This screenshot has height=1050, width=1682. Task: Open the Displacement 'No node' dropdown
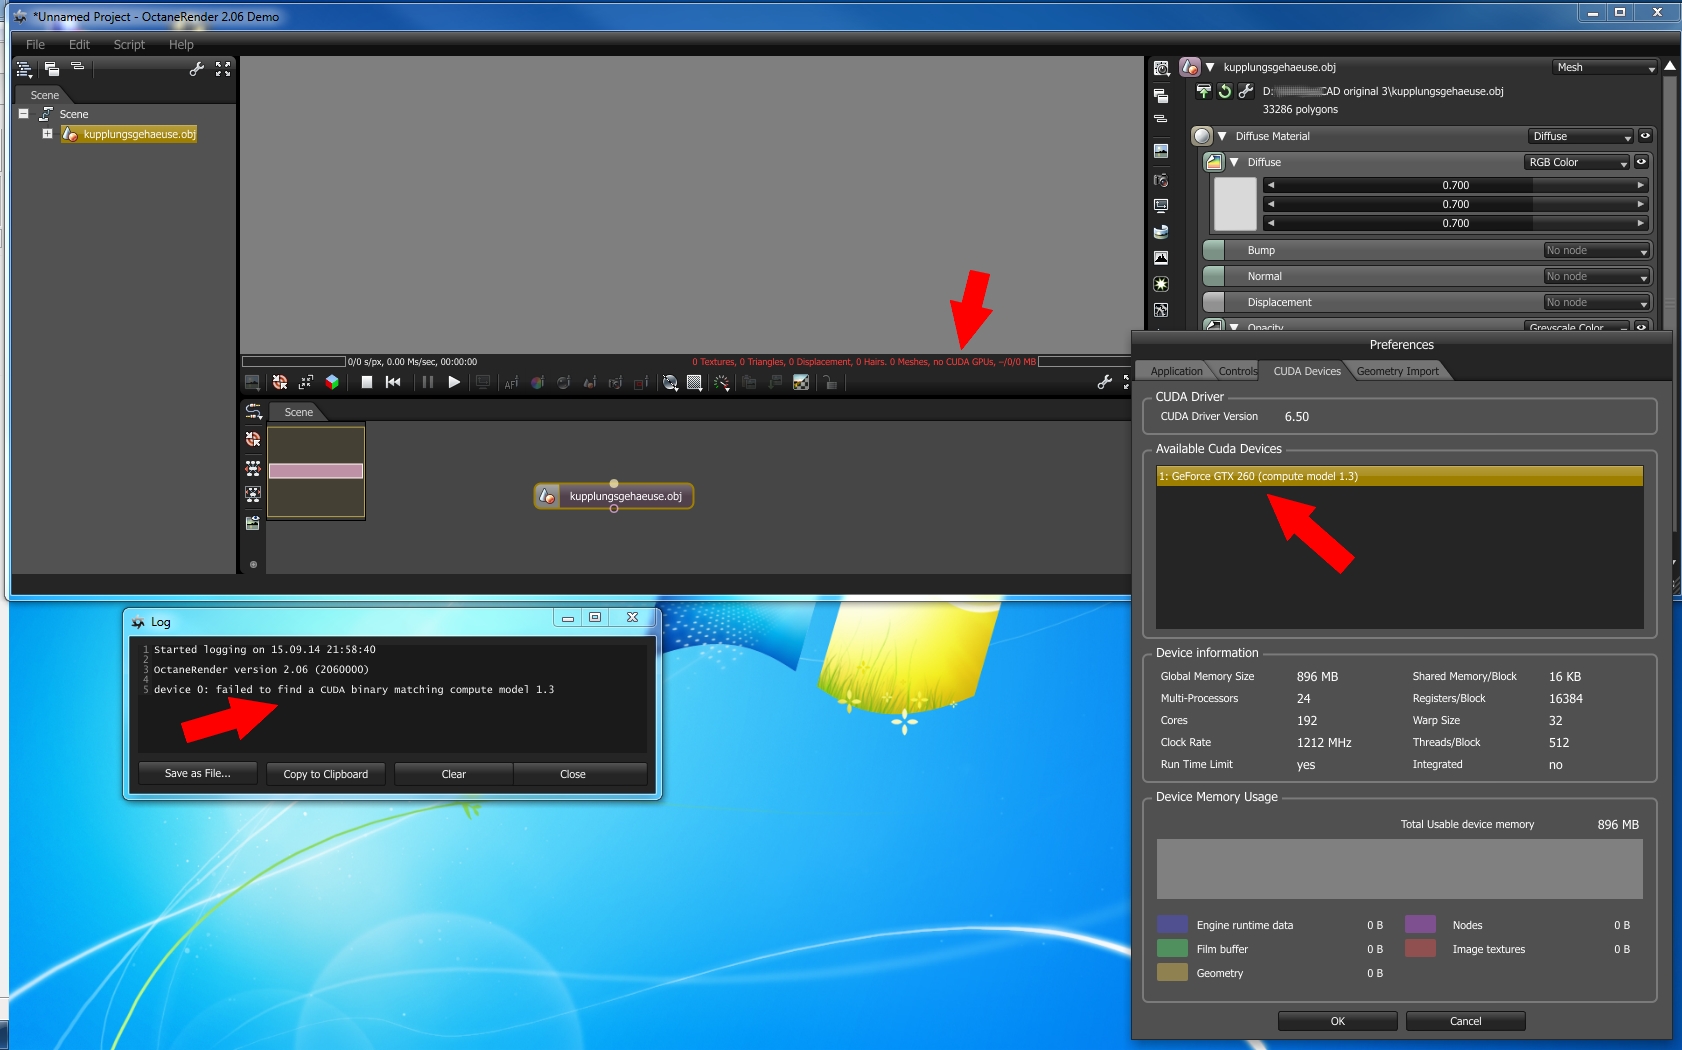[1596, 302]
